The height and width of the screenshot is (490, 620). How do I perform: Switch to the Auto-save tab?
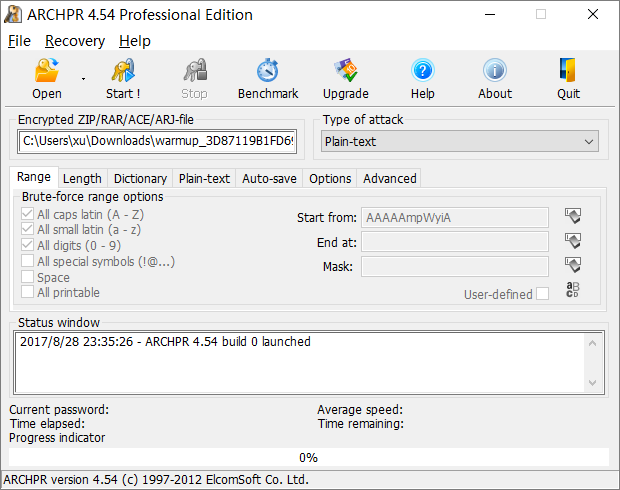269,179
